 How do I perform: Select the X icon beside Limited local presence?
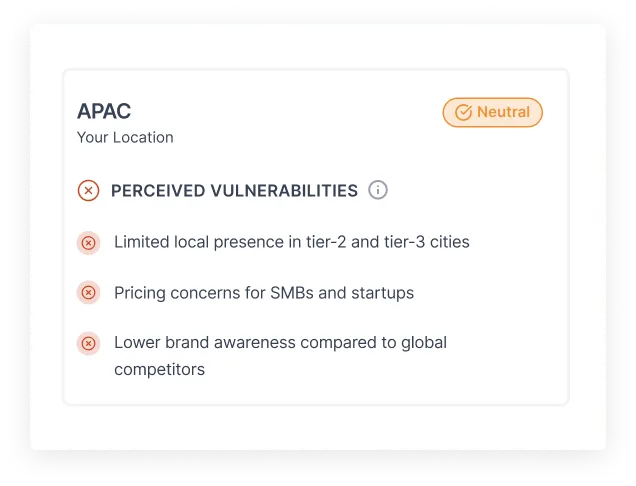pos(89,242)
